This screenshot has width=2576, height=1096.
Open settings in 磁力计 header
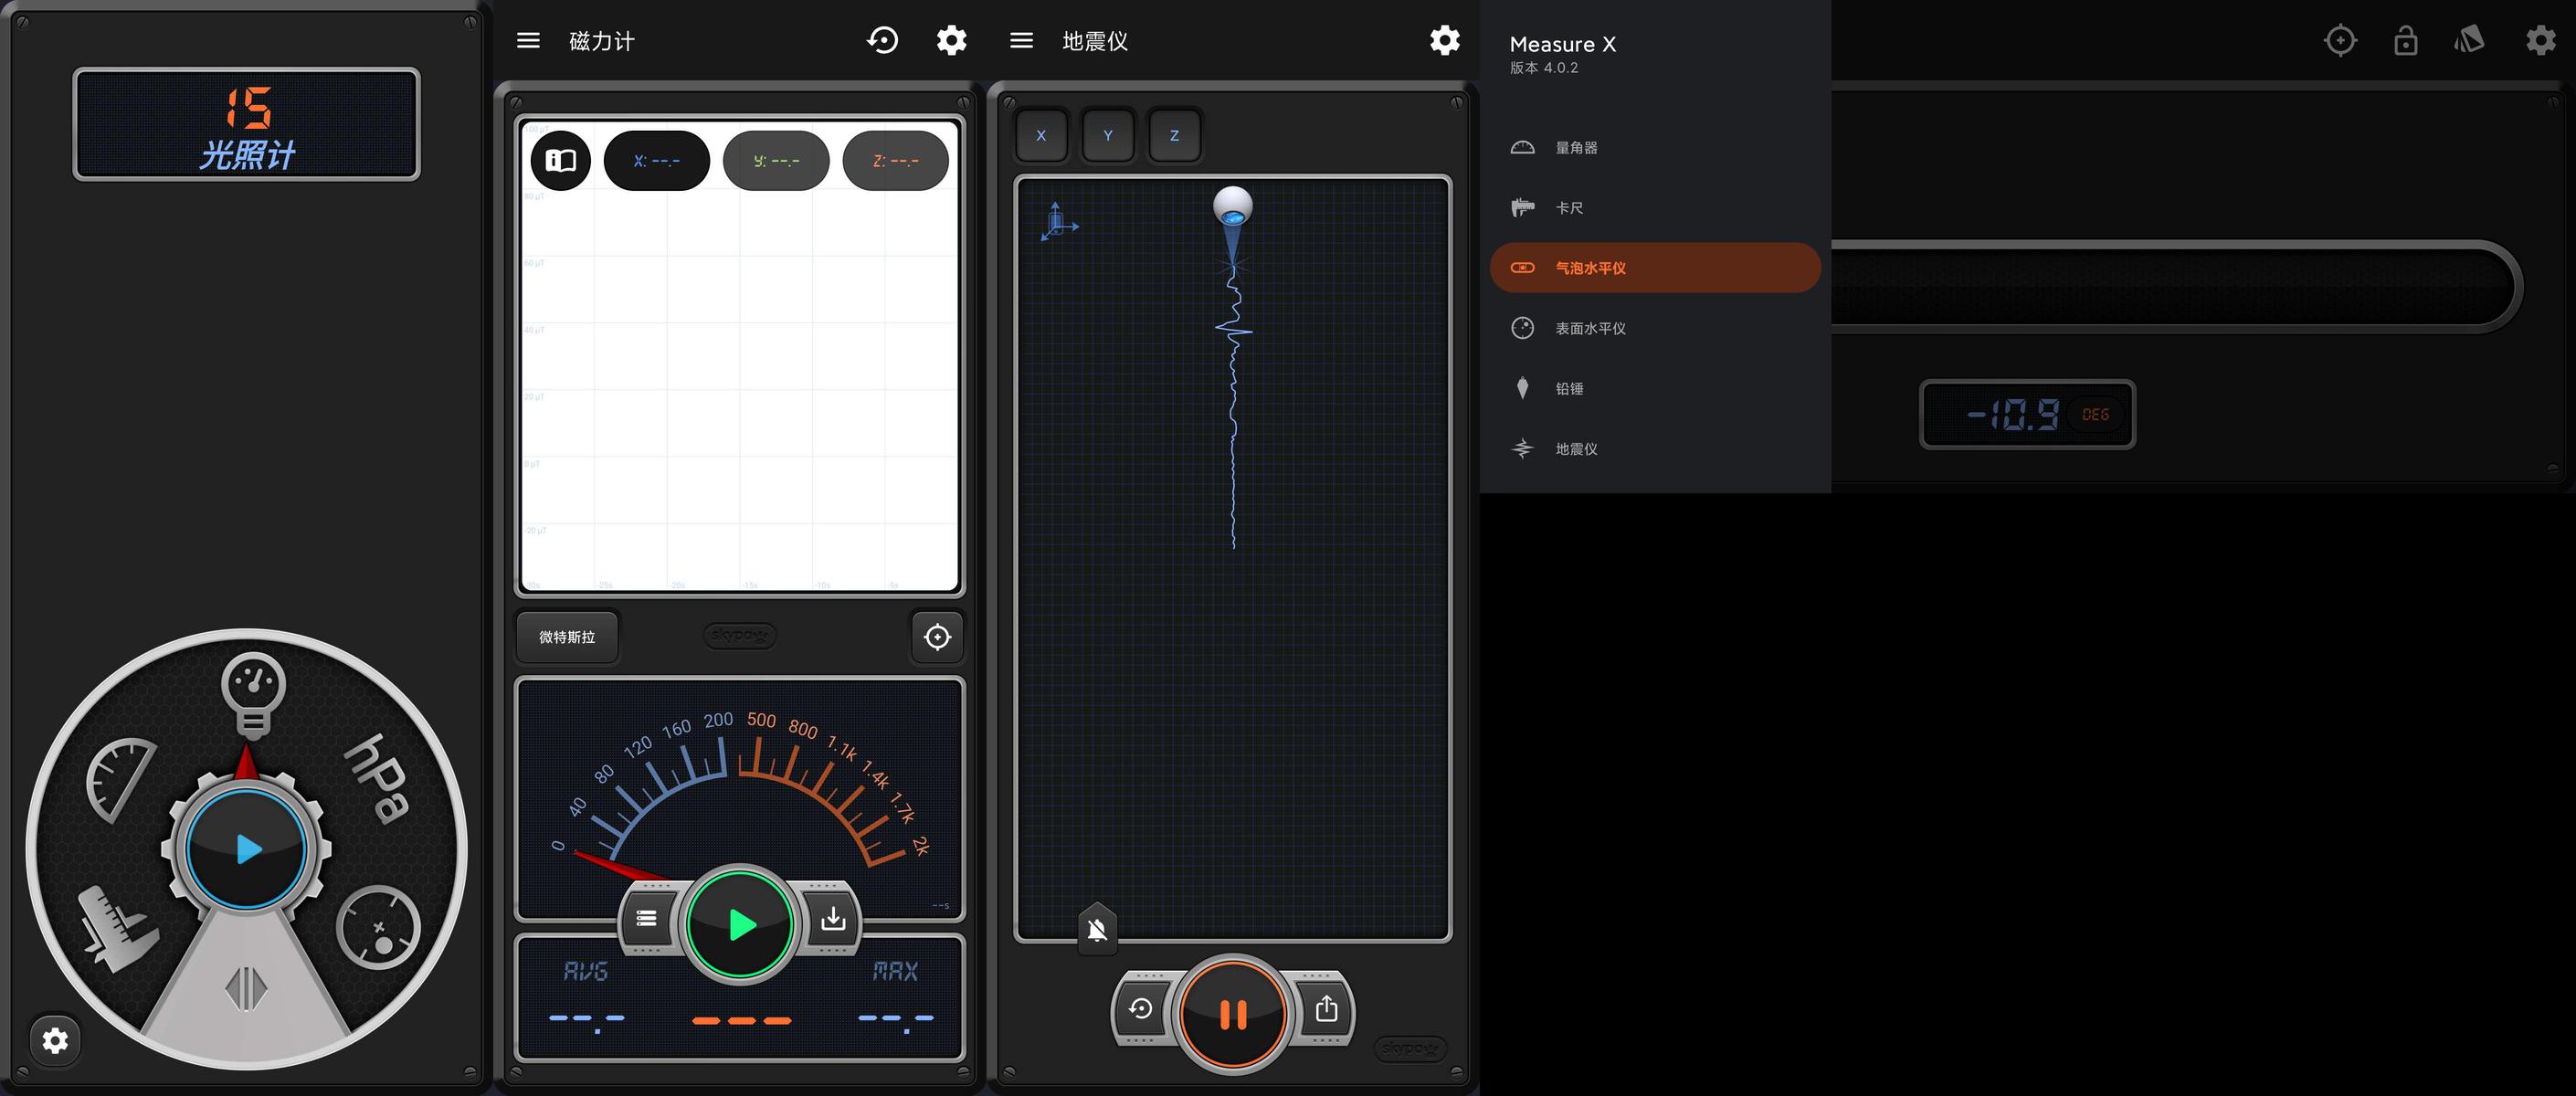pyautogui.click(x=951, y=40)
